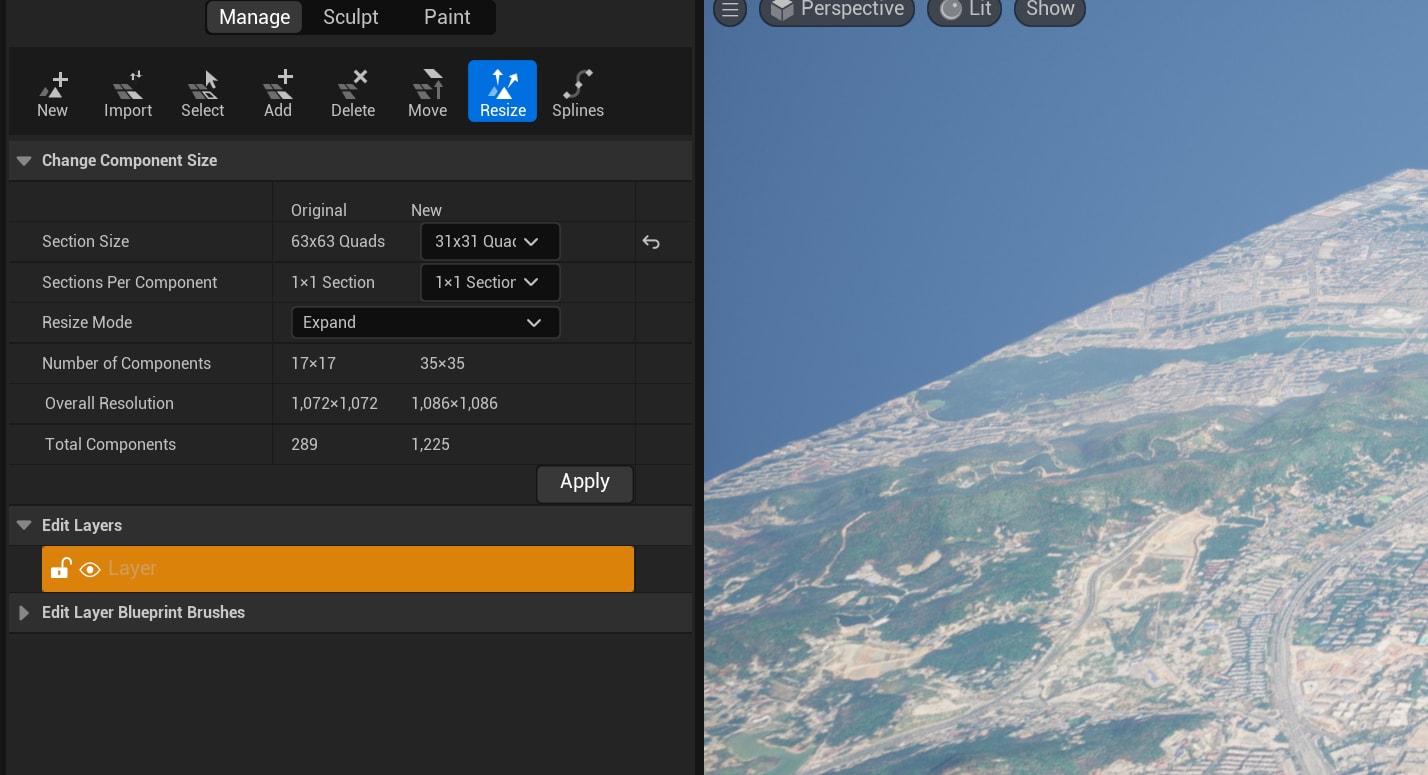The image size is (1428, 775).
Task: Open the Resize Mode Expand dropdown
Action: (x=425, y=322)
